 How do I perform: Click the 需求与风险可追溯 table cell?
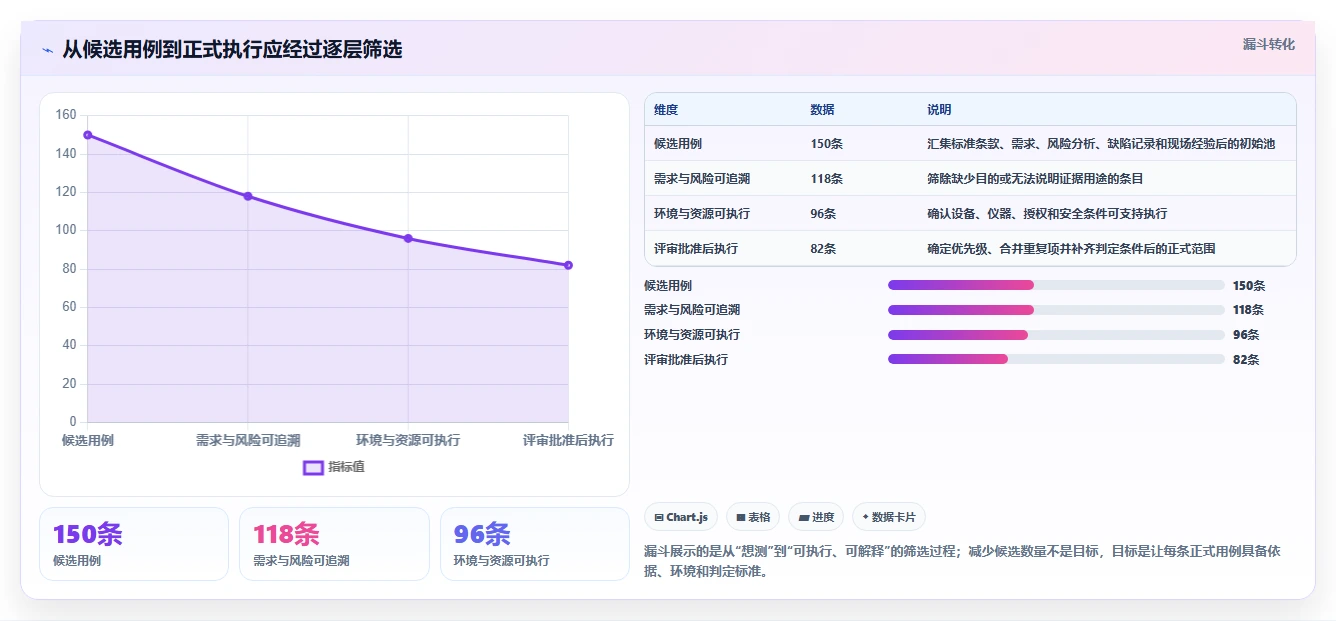click(702, 179)
